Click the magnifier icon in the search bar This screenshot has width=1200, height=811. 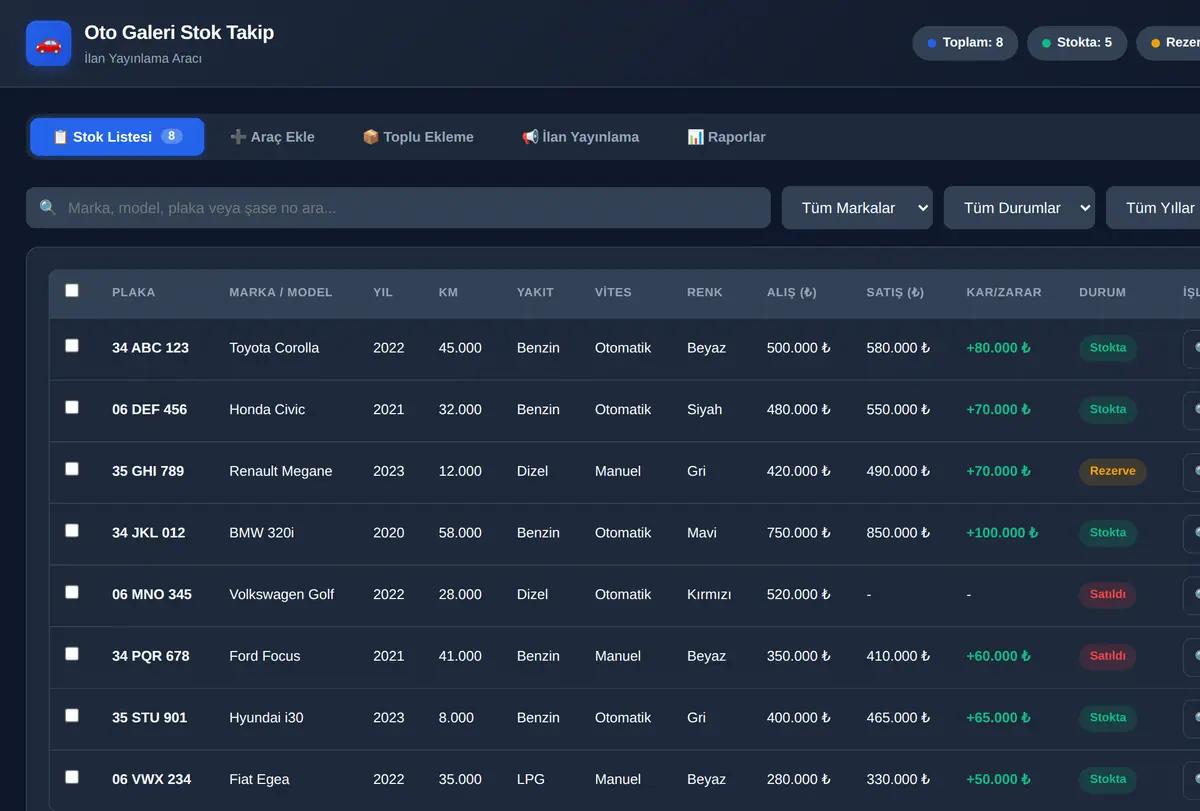(48, 208)
